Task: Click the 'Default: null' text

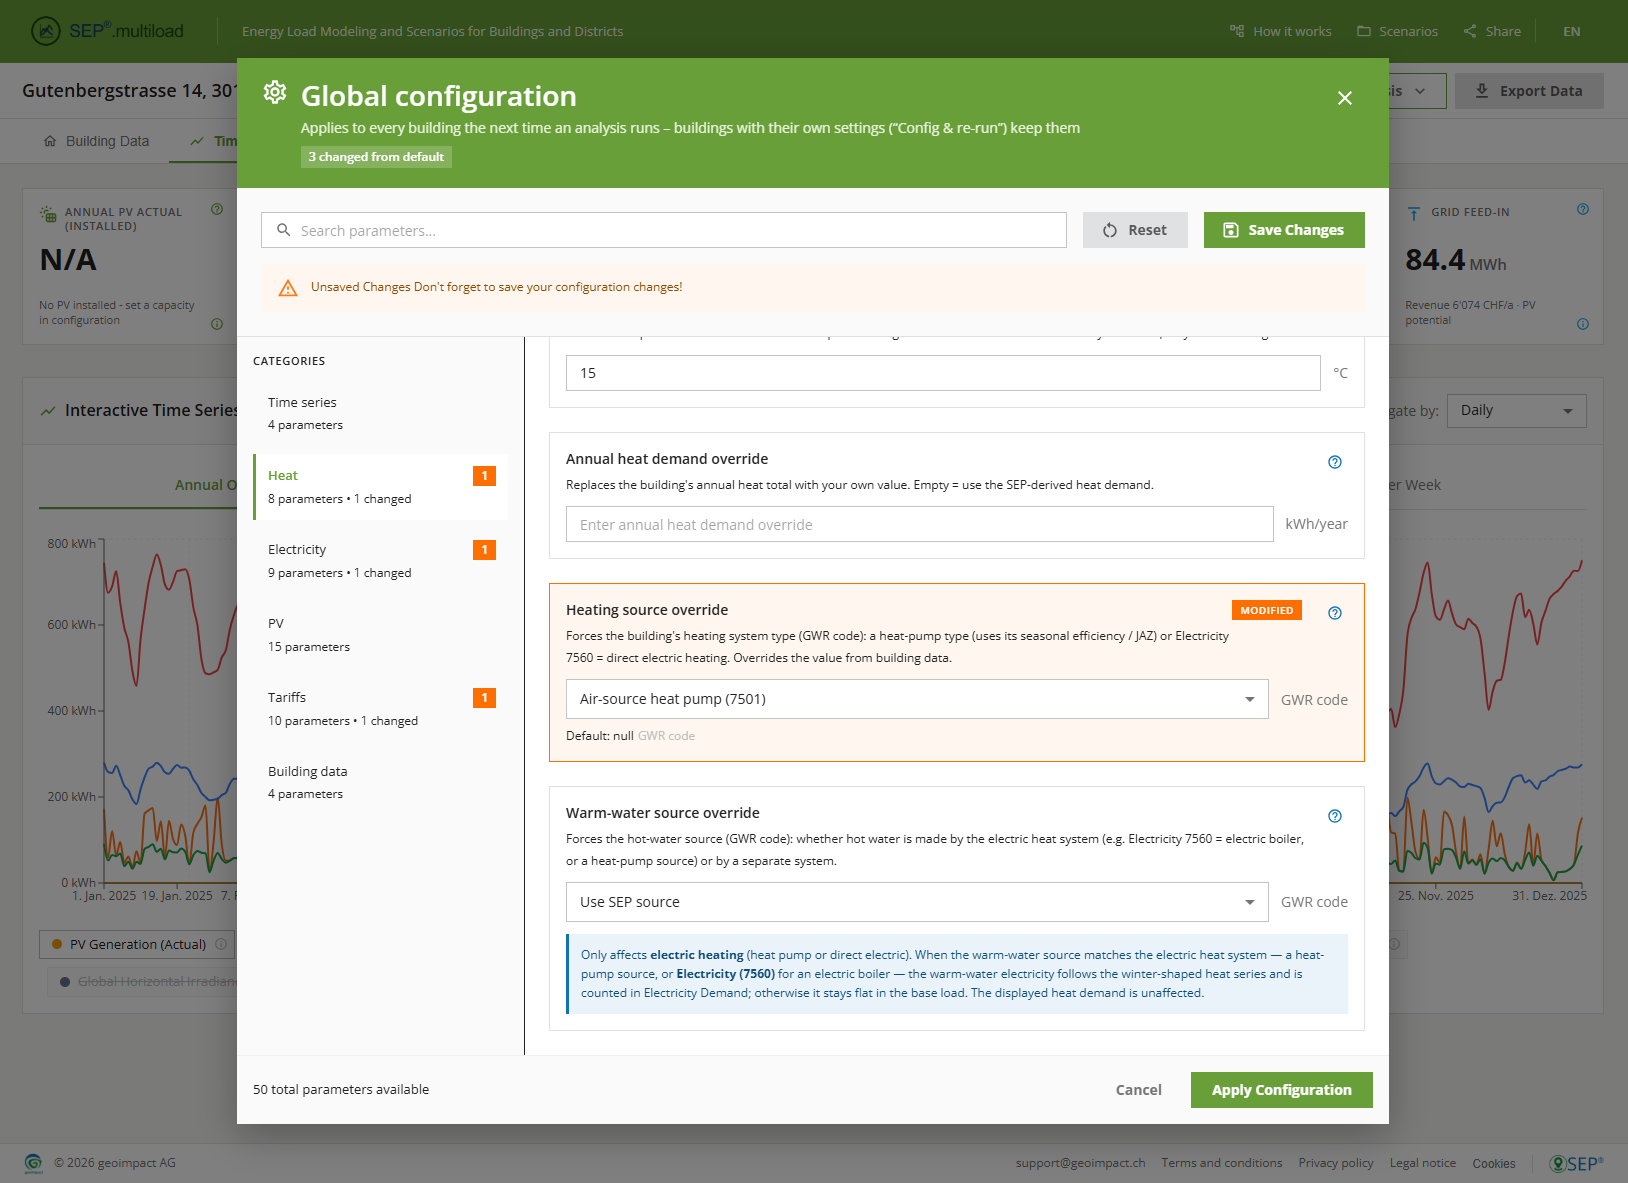Action: (x=600, y=736)
